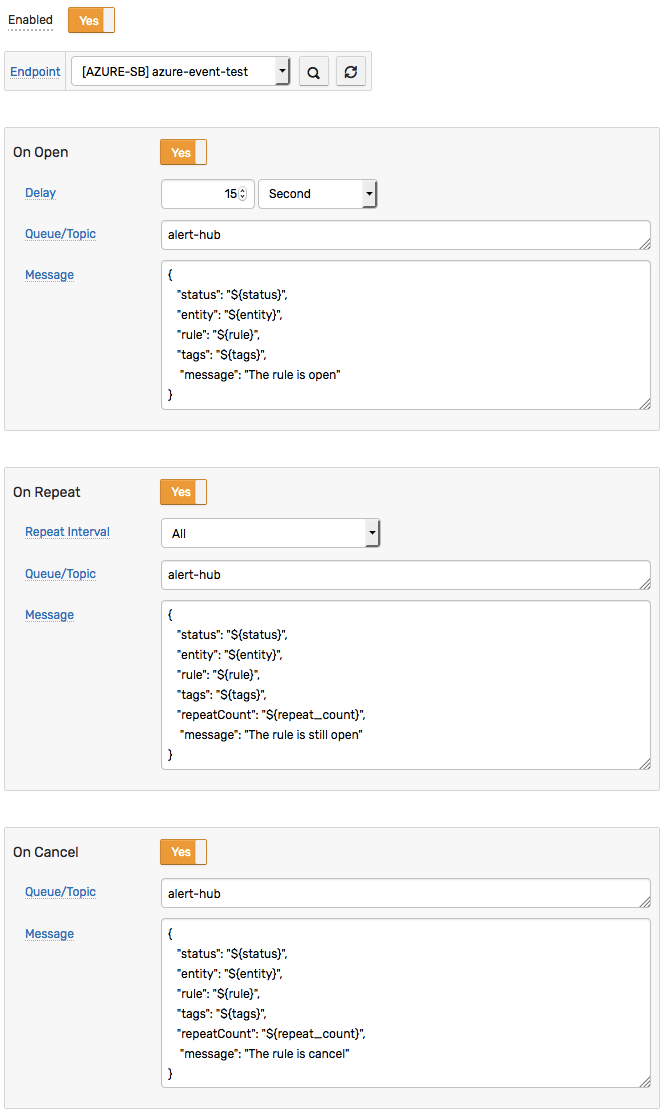The height and width of the screenshot is (1115, 666).
Task: Expand the Repeat Interval All dropdown
Action: coord(271,533)
